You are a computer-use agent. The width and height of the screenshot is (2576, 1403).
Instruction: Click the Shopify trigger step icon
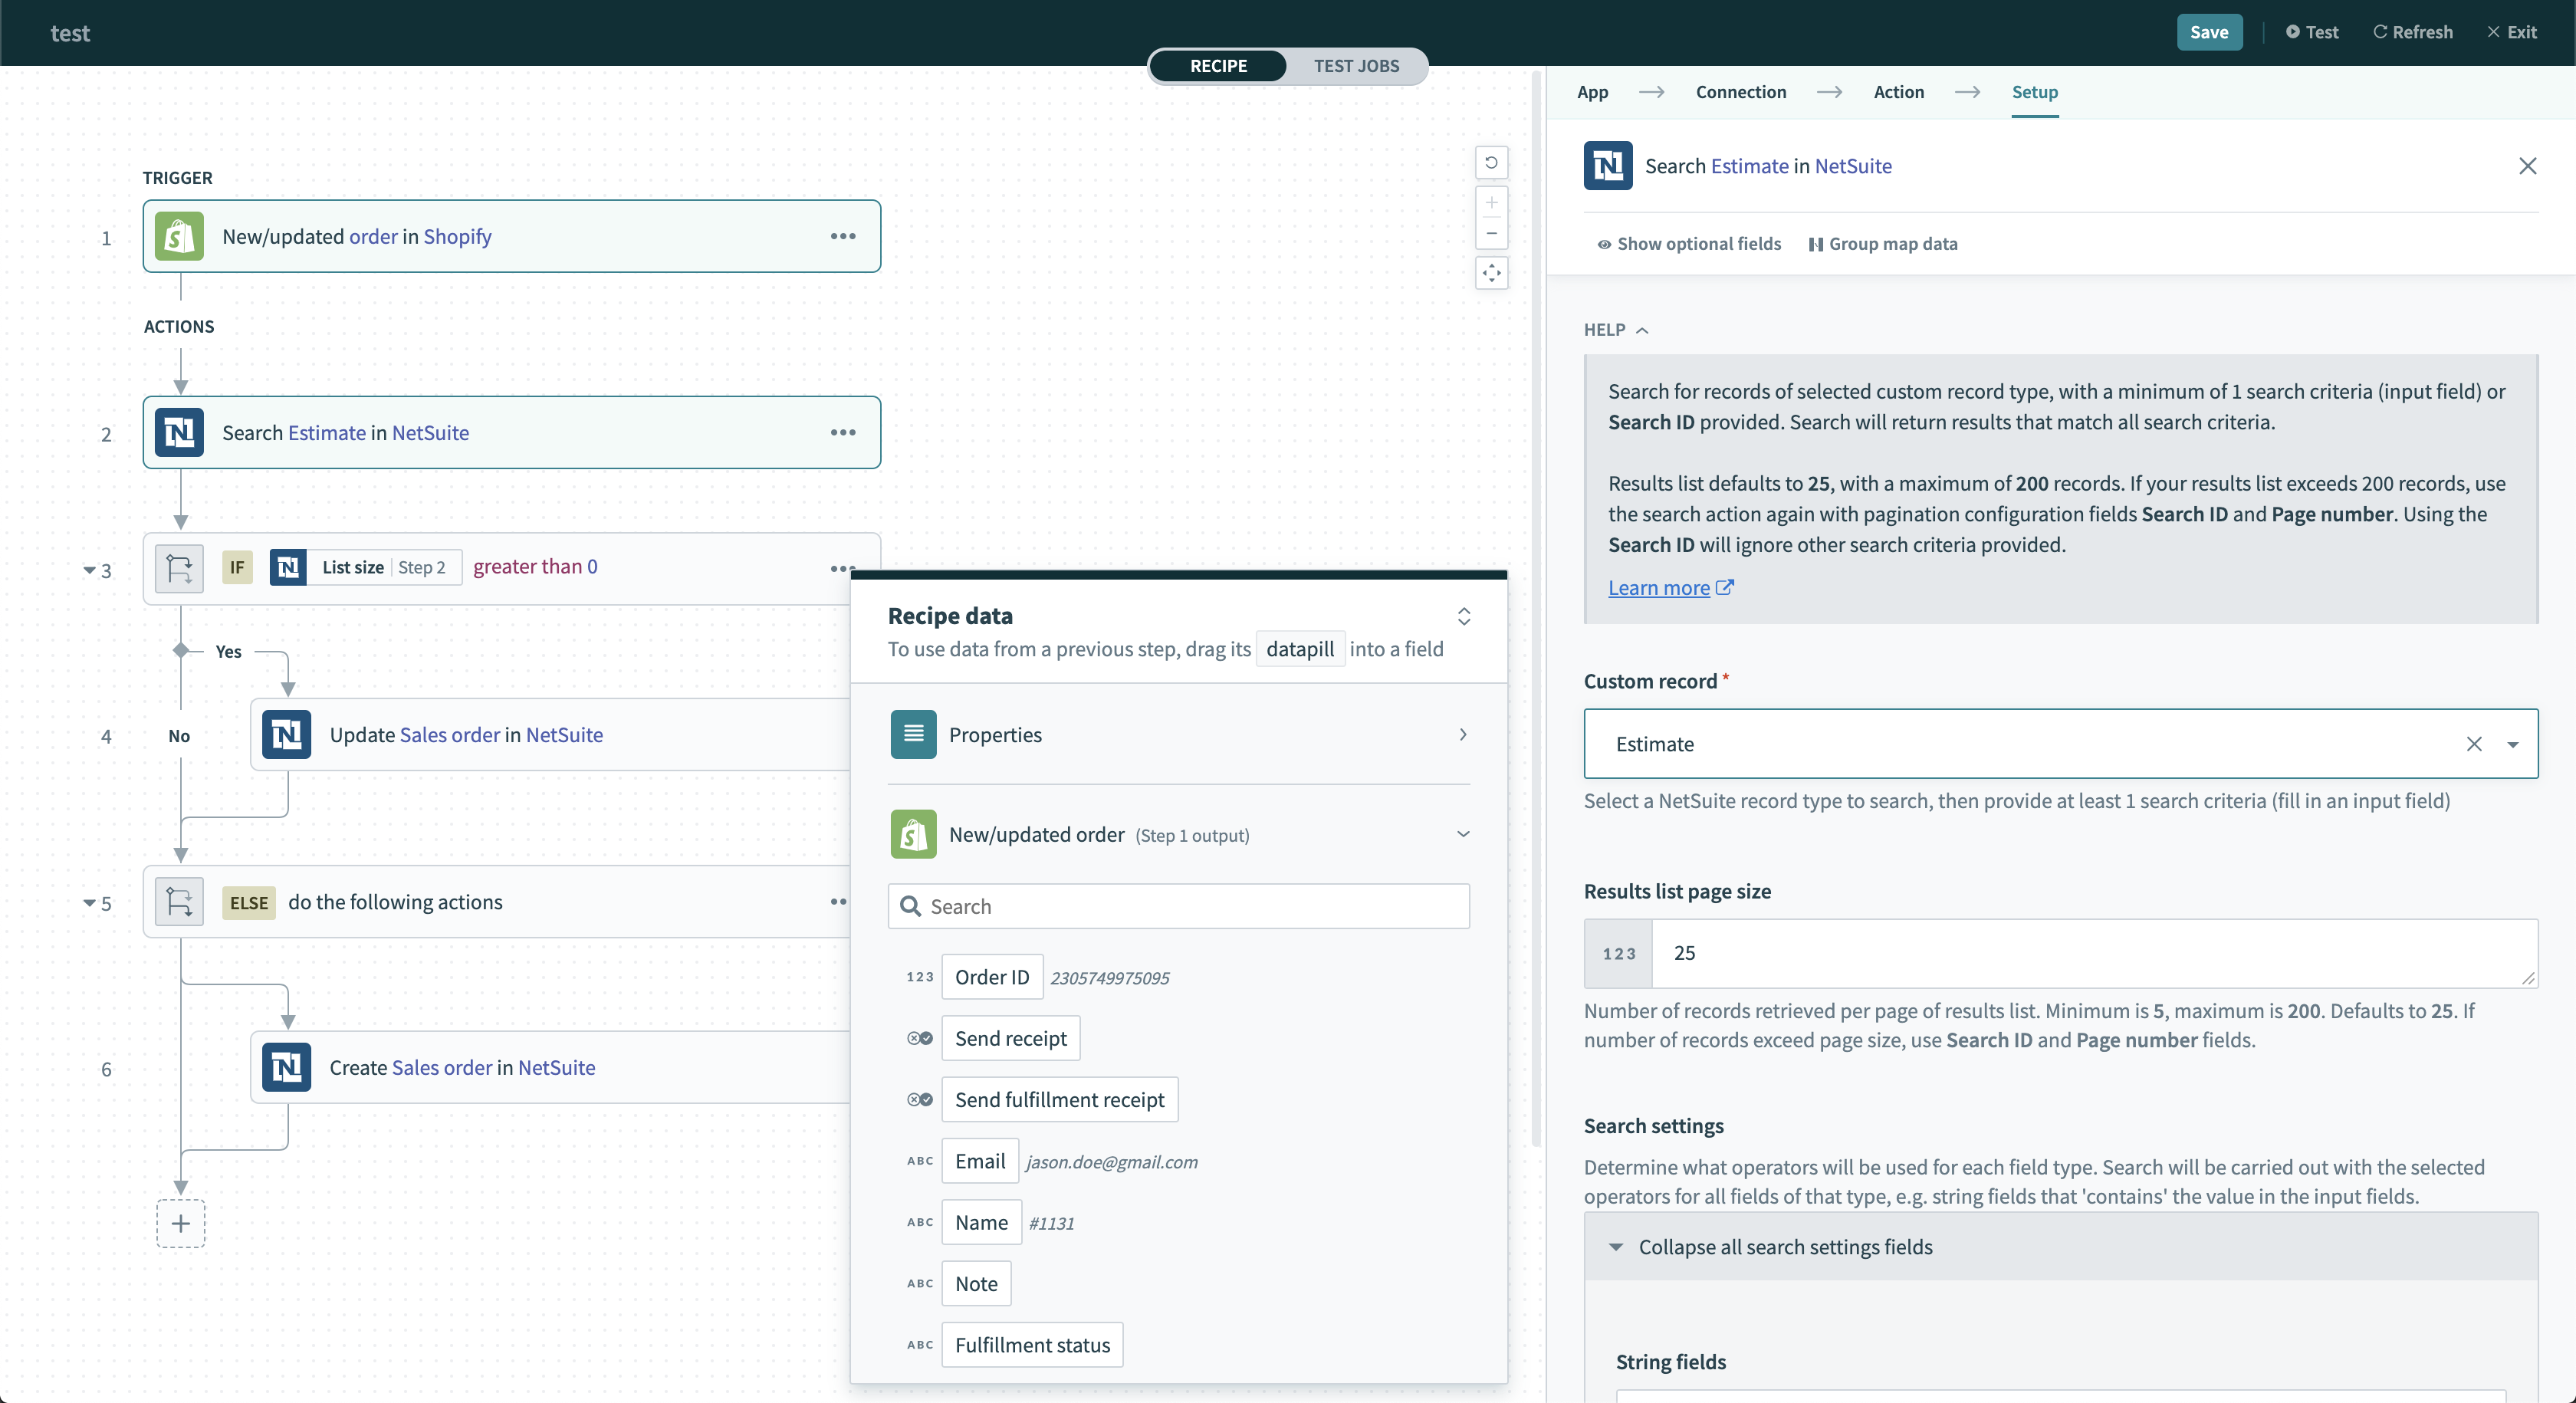pyautogui.click(x=179, y=235)
